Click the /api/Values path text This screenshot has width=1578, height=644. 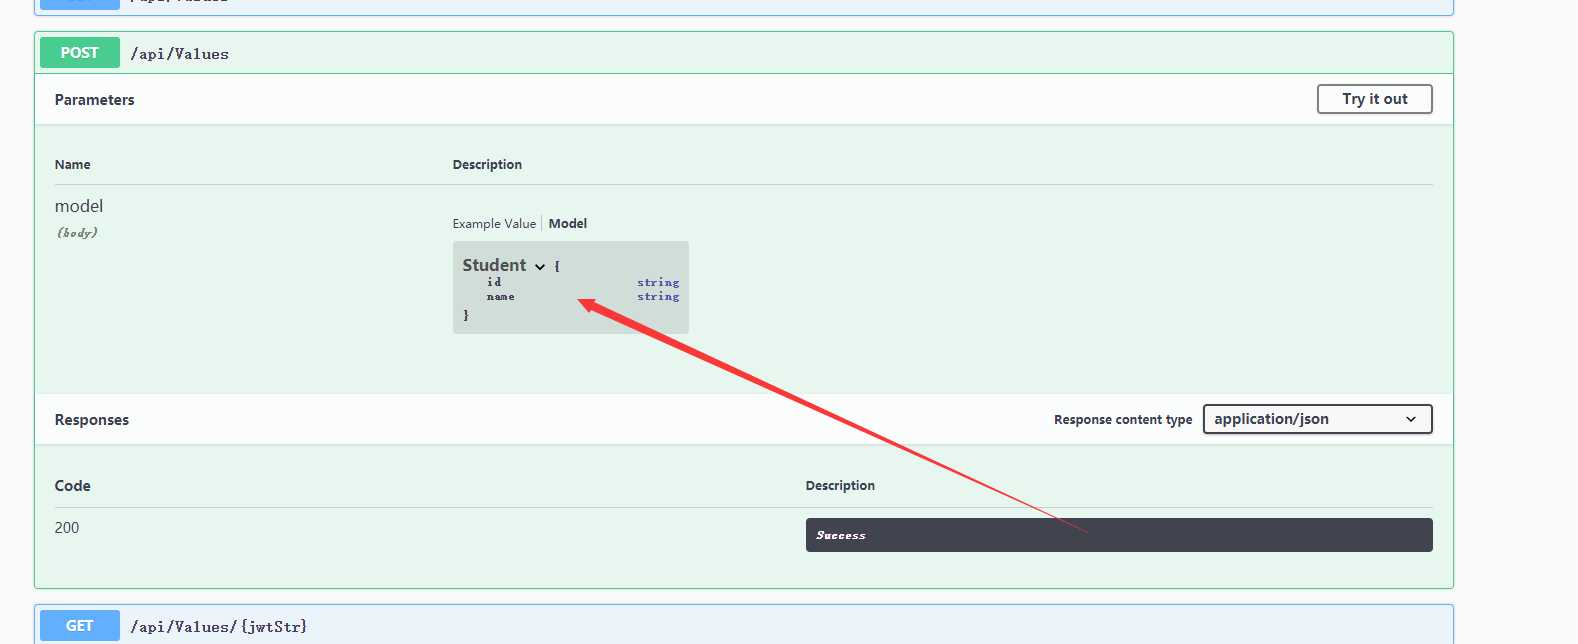point(180,54)
